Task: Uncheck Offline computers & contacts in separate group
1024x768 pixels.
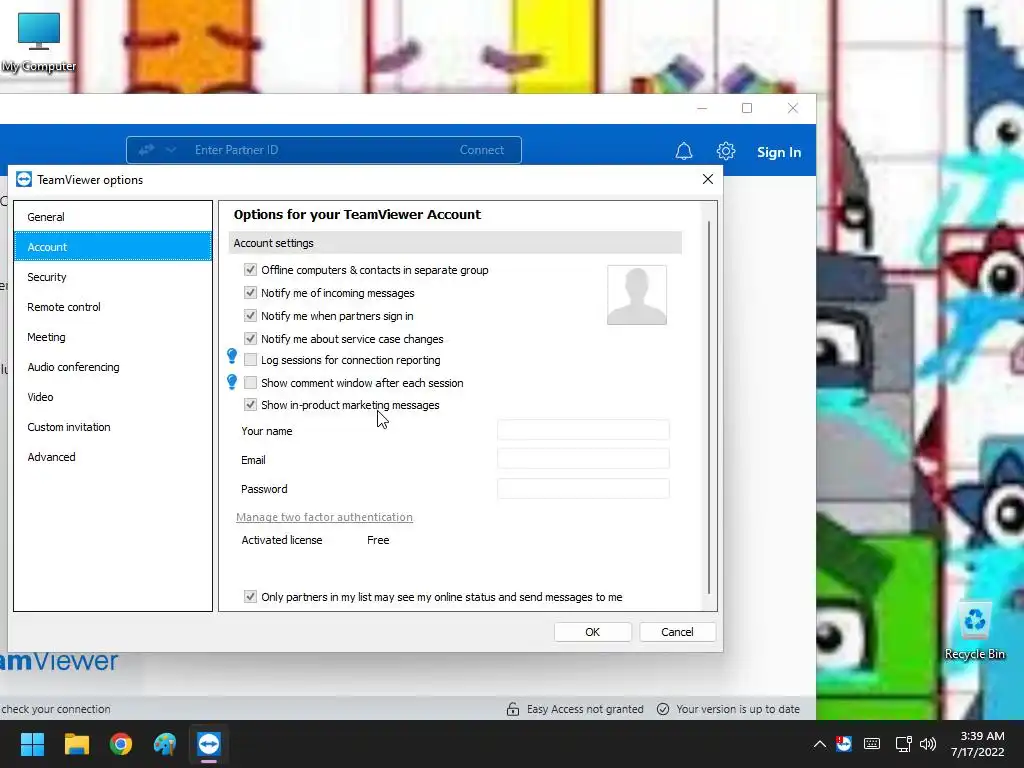Action: pos(250,270)
